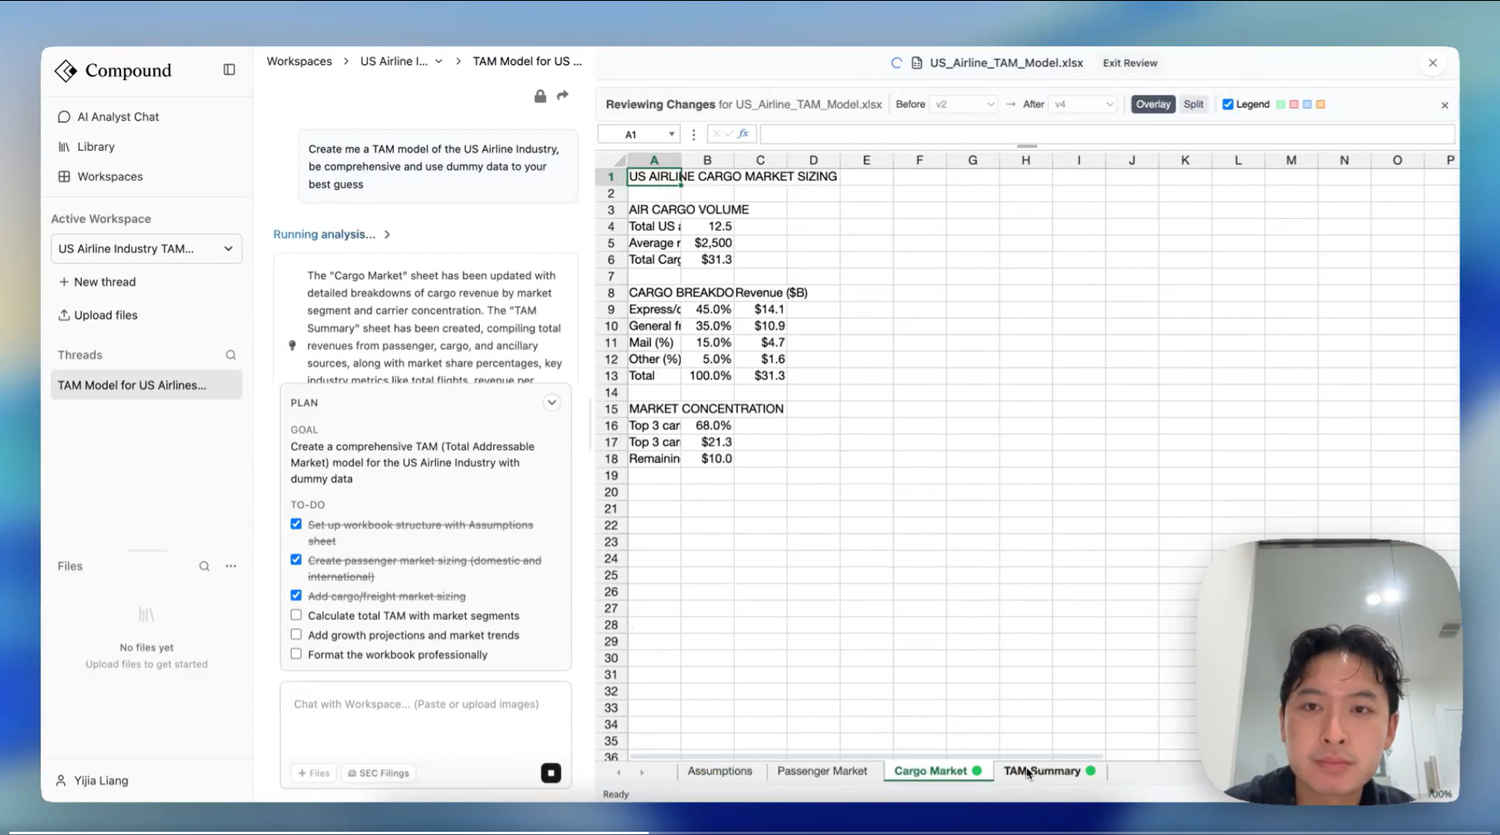Switch to the Passenger Market sheet tab
The width and height of the screenshot is (1500, 835).
click(x=822, y=771)
